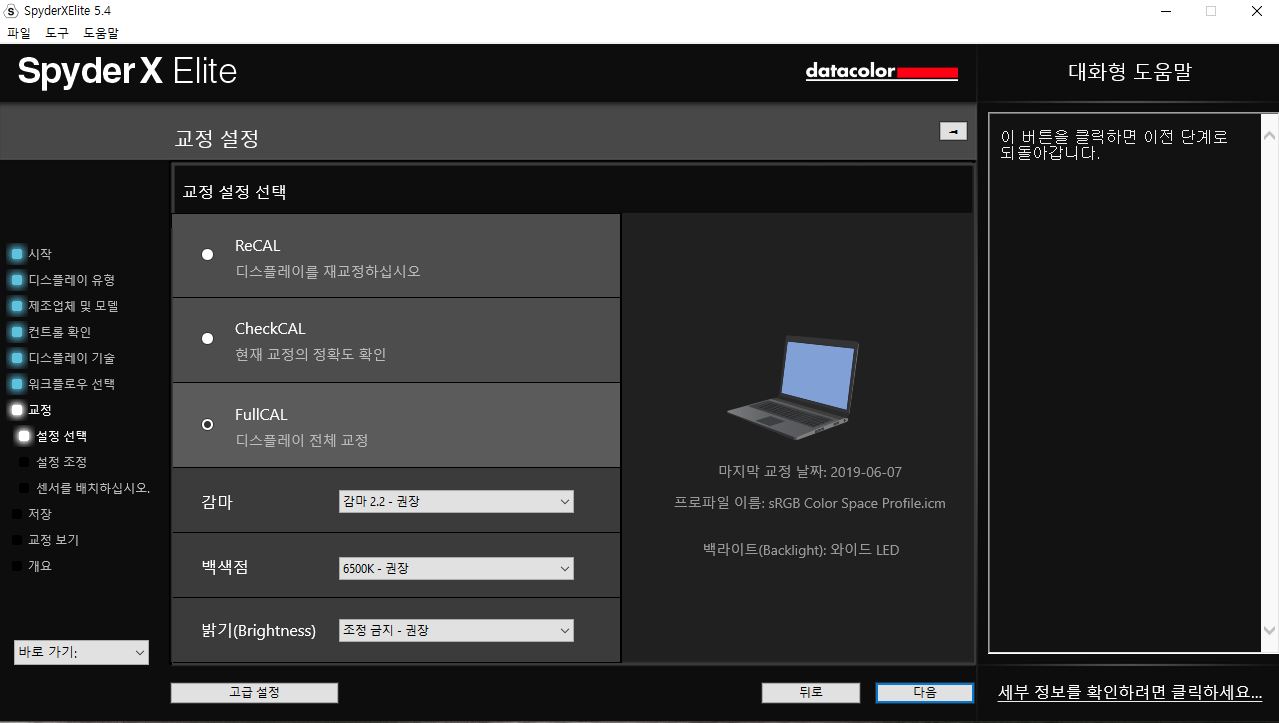Open the 백색점 6500K dropdown

point(456,569)
